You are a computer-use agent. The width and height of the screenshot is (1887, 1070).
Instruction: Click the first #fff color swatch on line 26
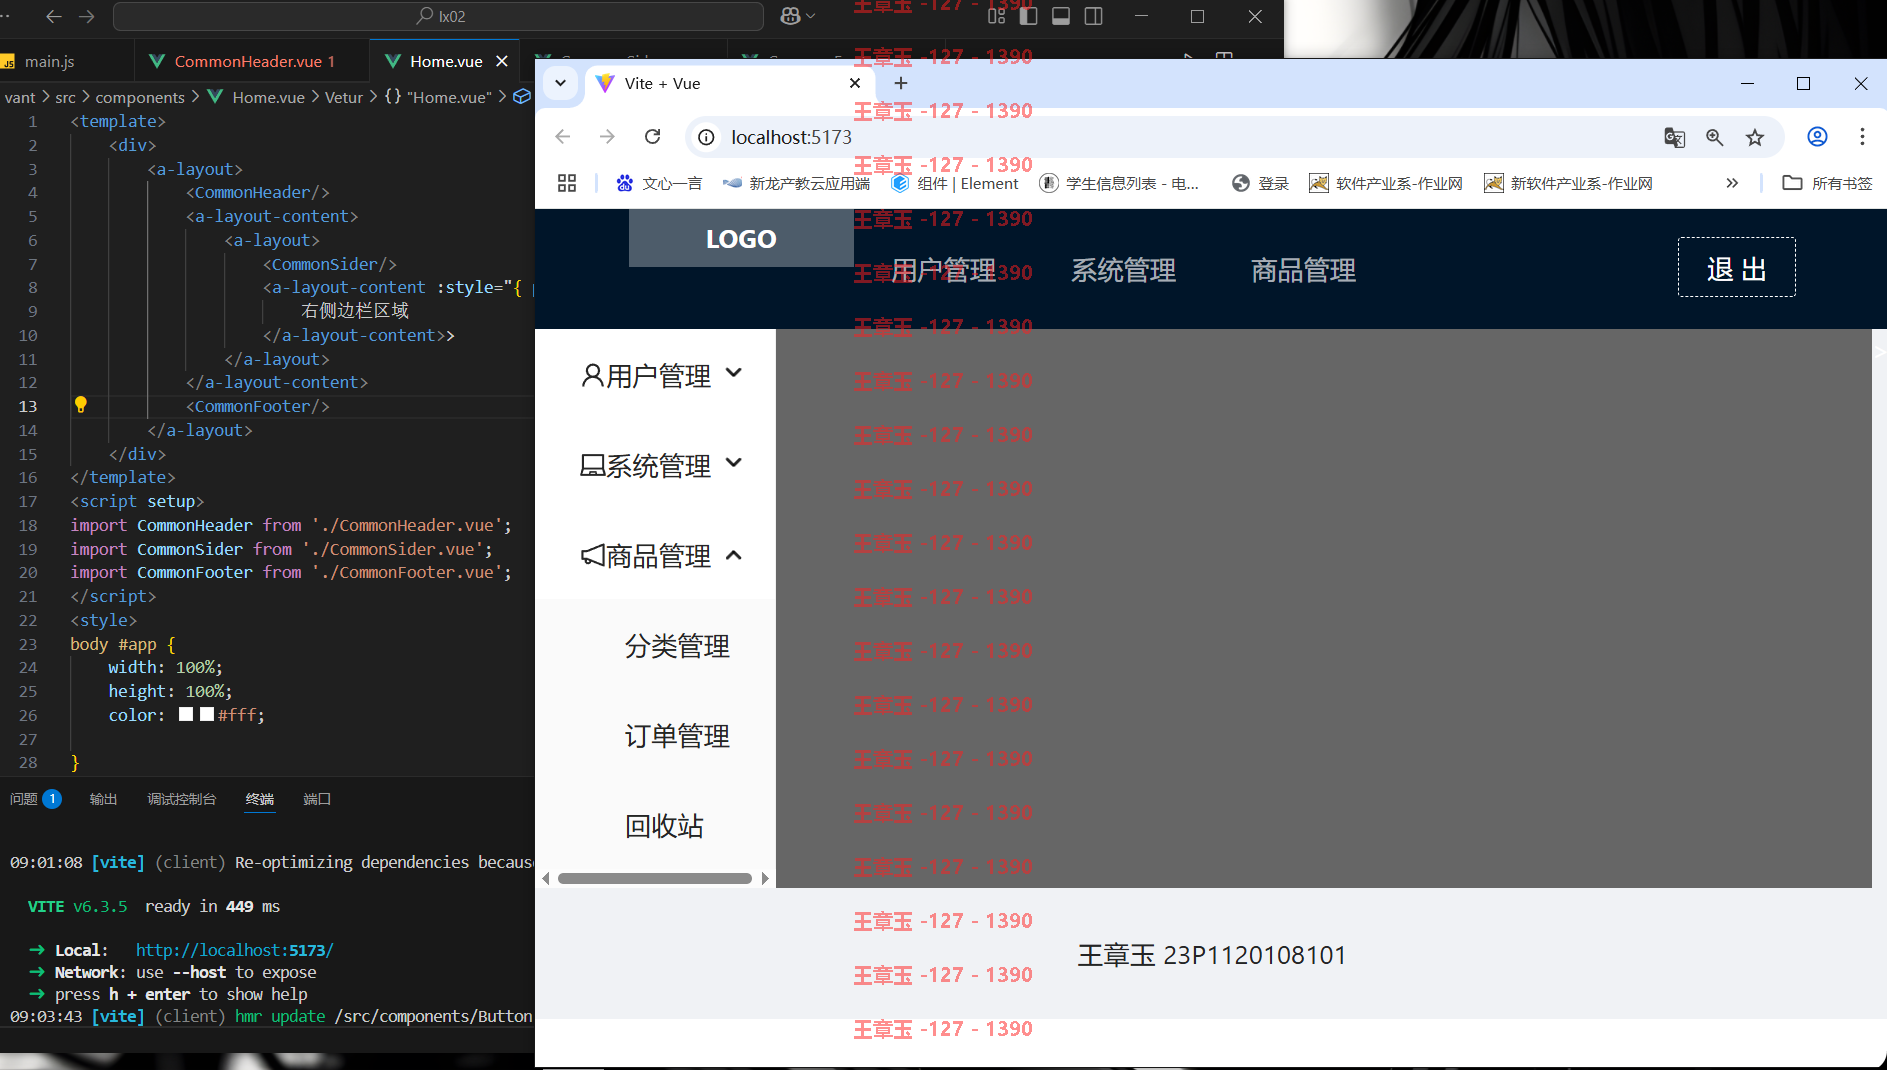coord(186,714)
